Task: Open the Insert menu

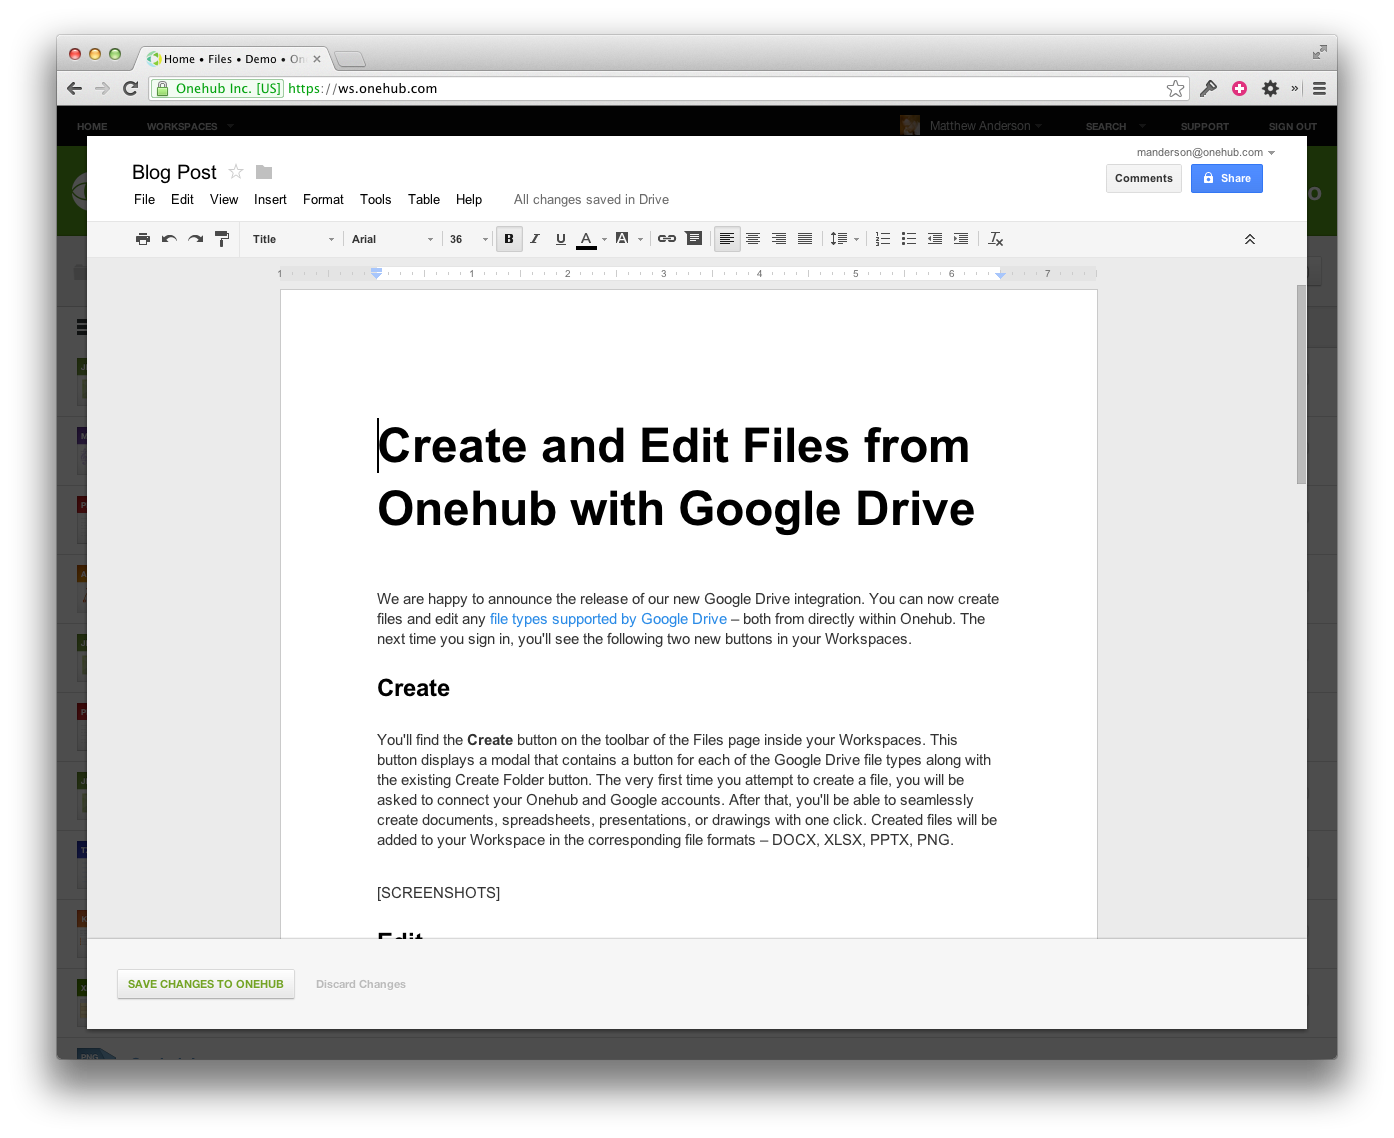Action: coord(270,200)
